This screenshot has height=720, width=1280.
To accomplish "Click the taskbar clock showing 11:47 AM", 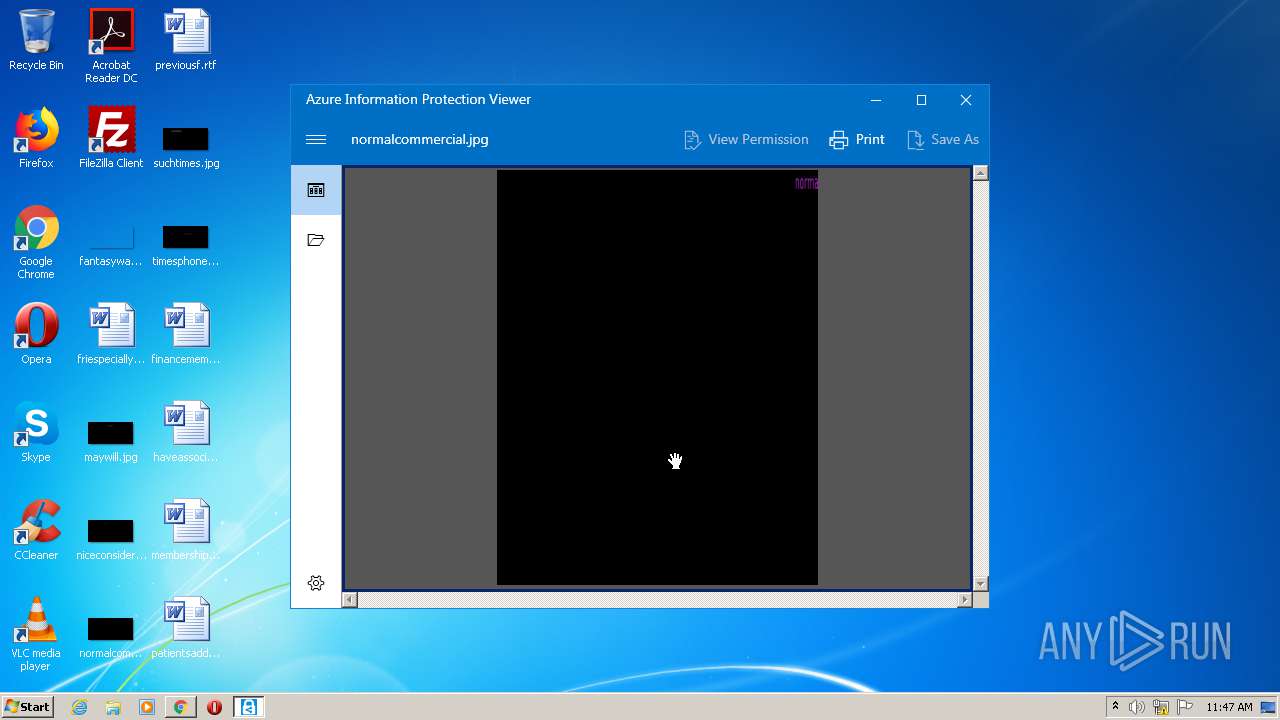I will pos(1229,707).
